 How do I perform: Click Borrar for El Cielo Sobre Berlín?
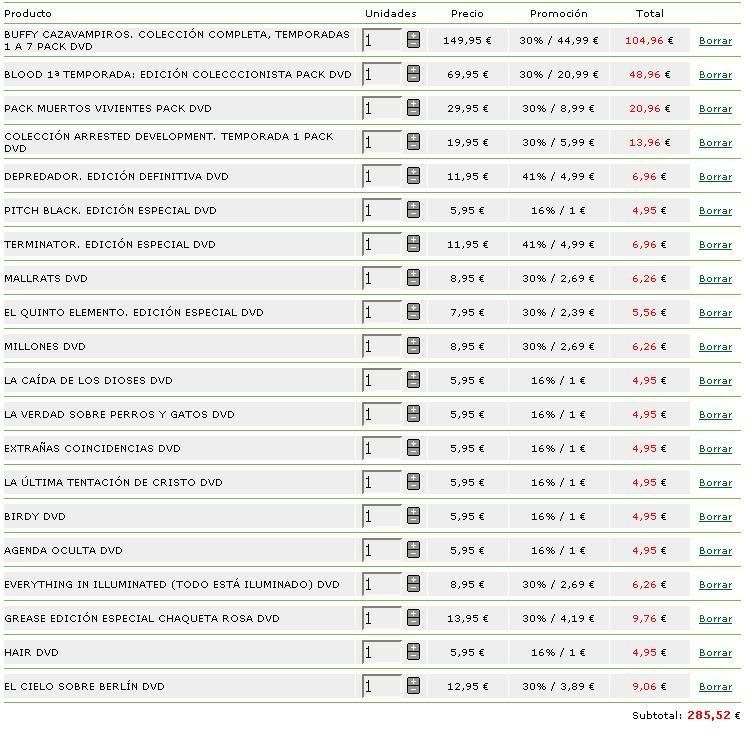tap(715, 687)
